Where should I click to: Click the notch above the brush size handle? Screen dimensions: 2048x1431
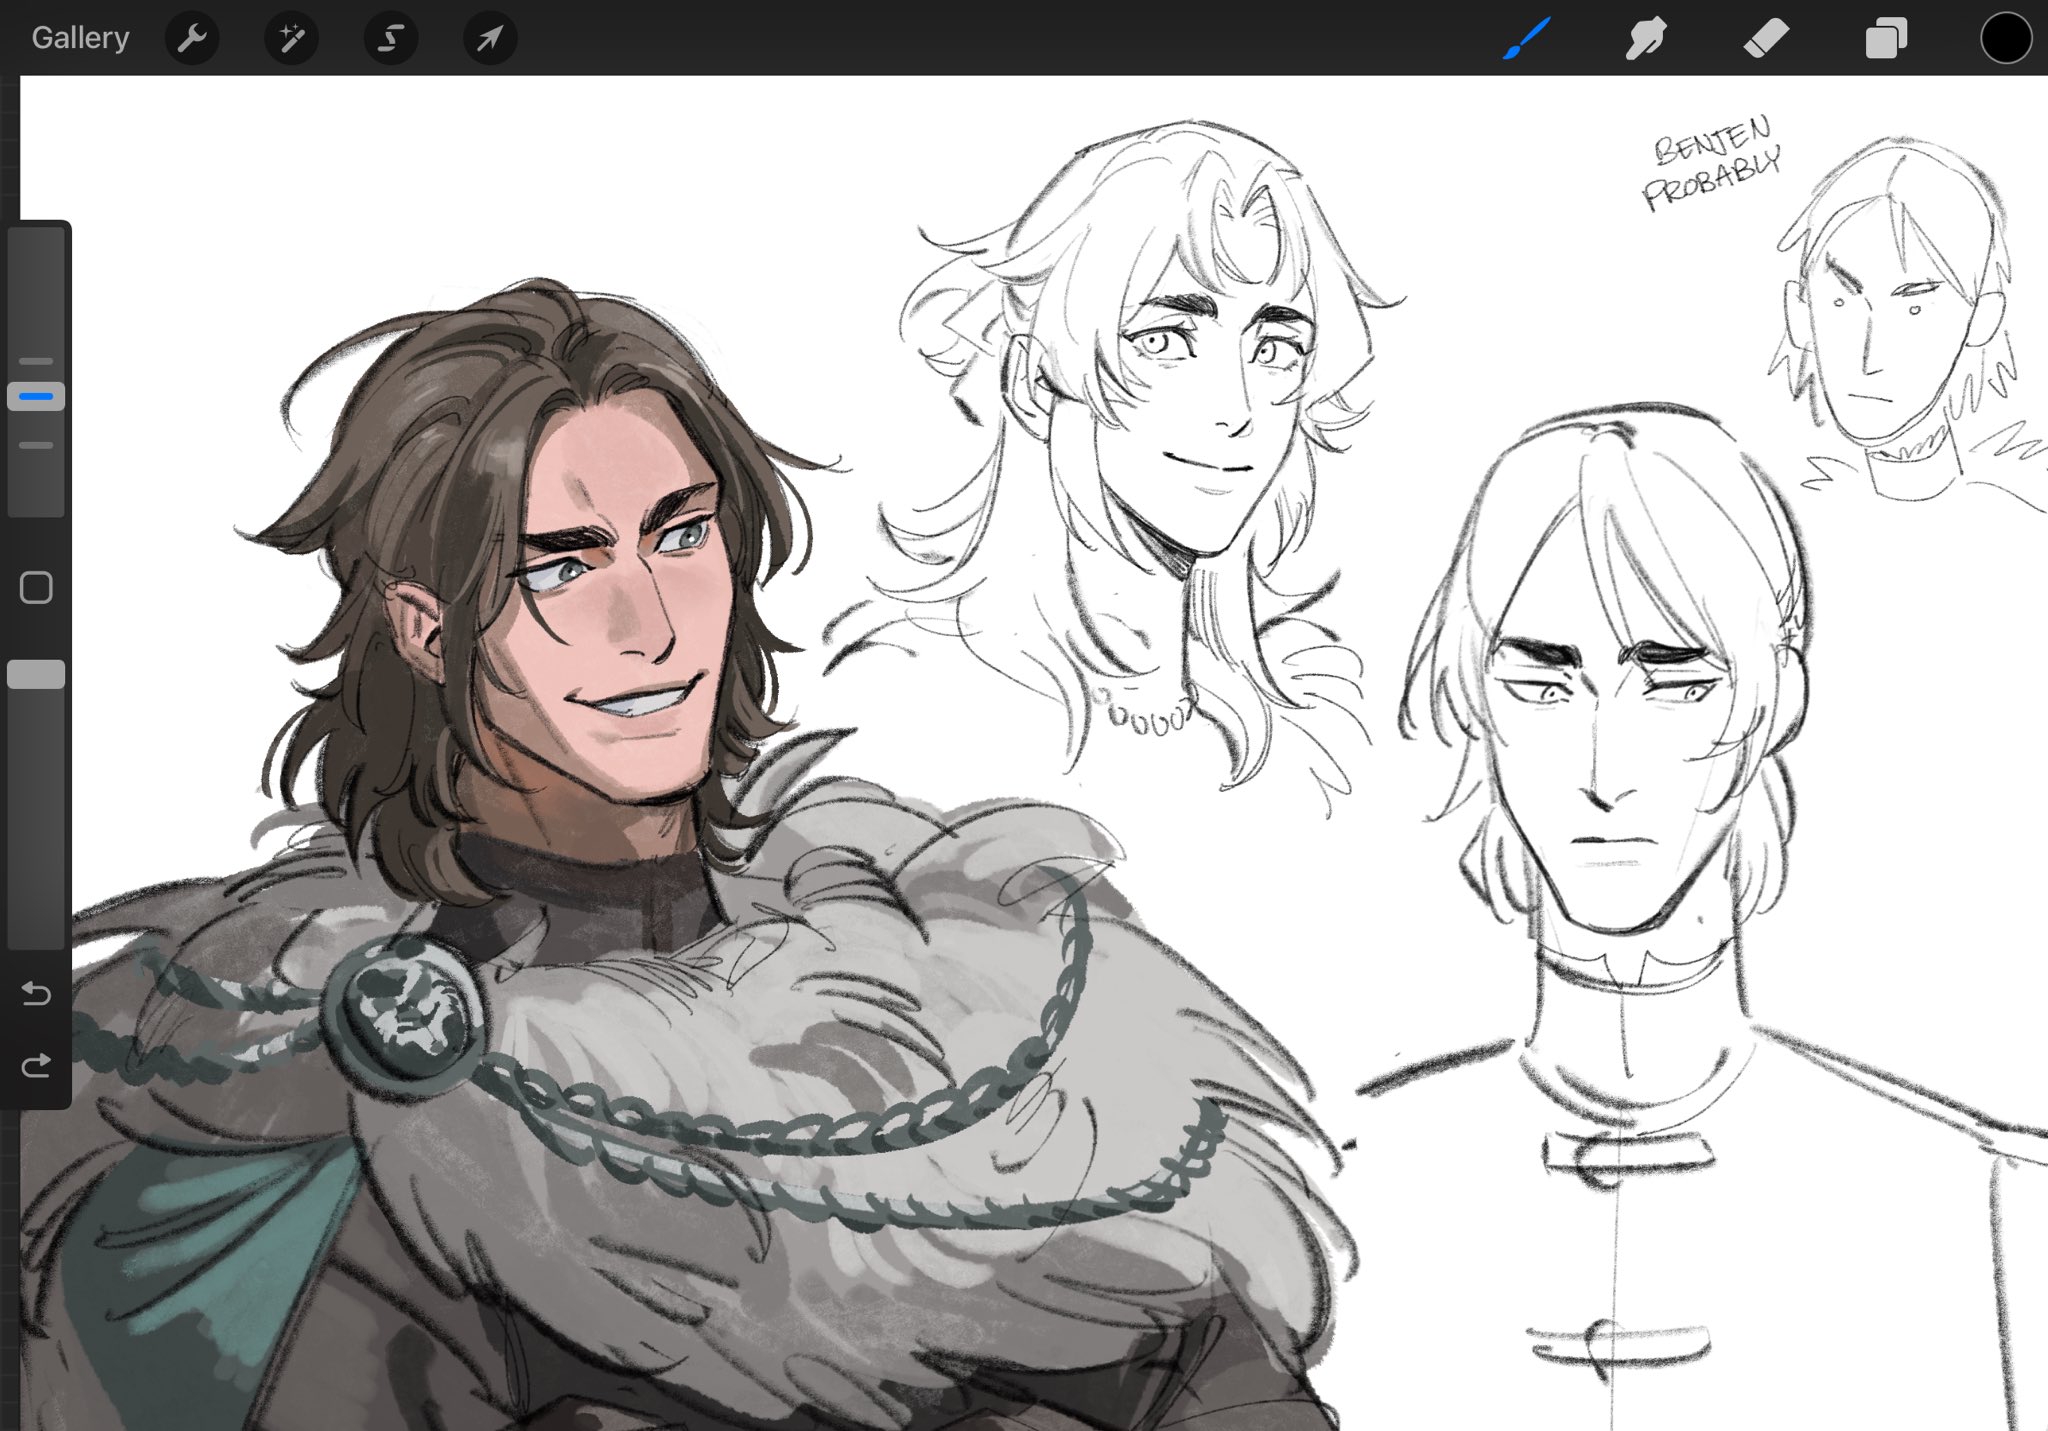click(36, 361)
